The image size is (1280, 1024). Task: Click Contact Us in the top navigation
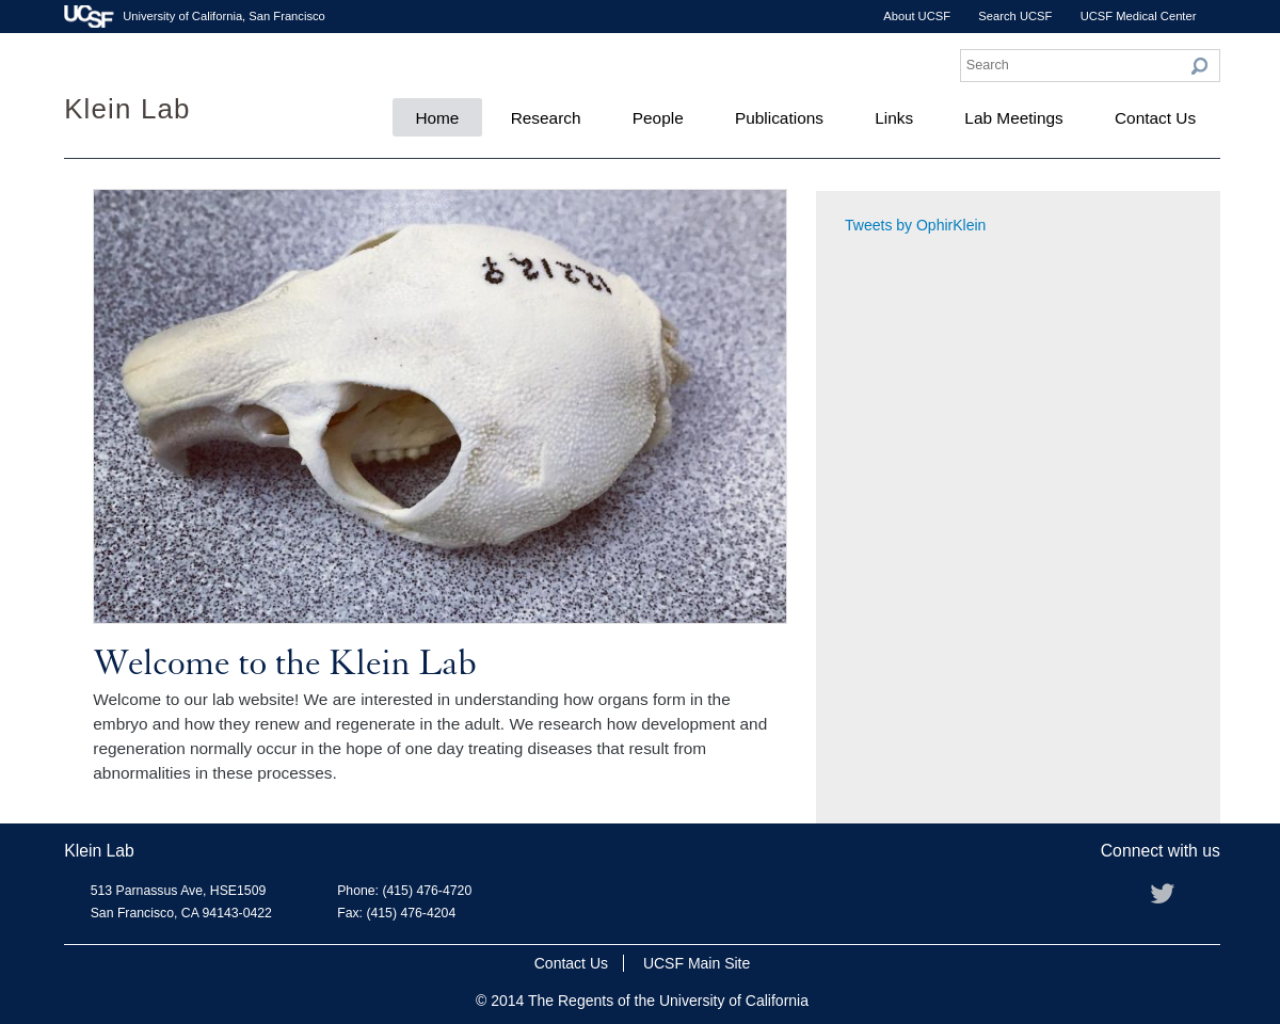[x=1155, y=118]
